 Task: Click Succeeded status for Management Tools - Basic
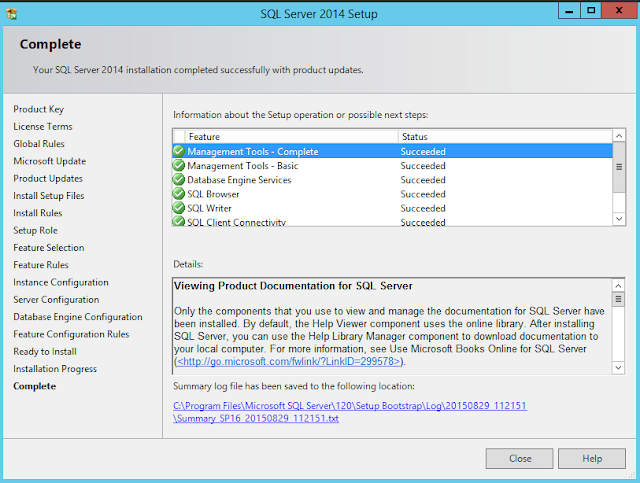(423, 166)
